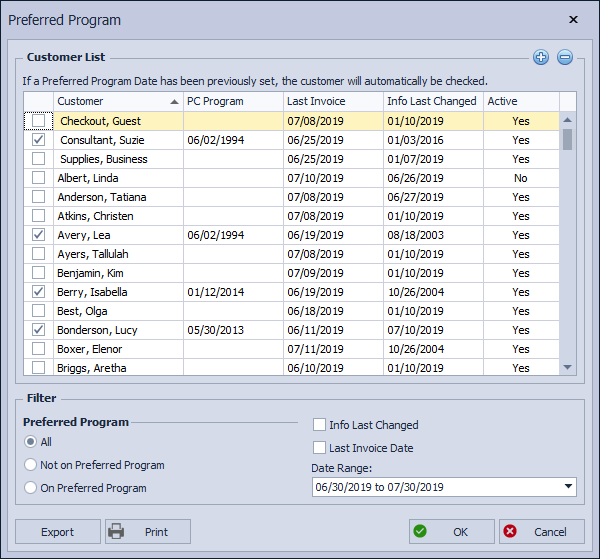Uncheck the box for Avery, Lea

[x=38, y=235]
